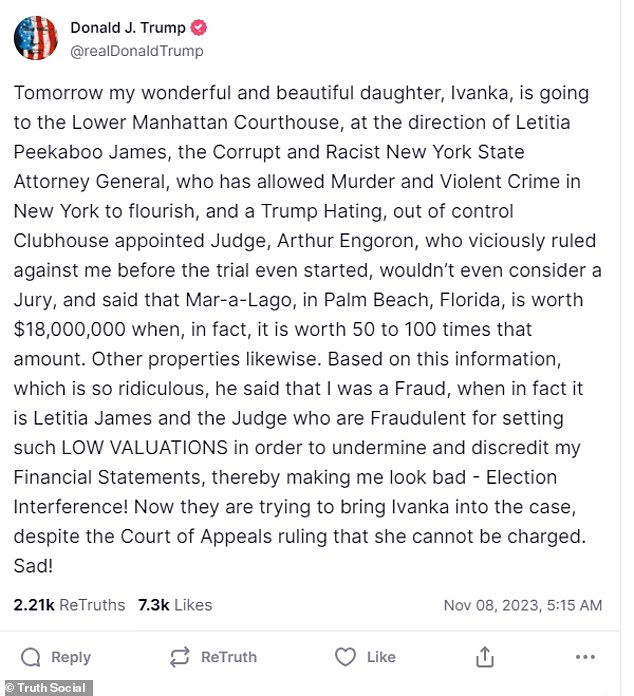Screen dimensions: 634x696
Task: View the 7.3k Likes list
Action: pyautogui.click(x=177, y=605)
